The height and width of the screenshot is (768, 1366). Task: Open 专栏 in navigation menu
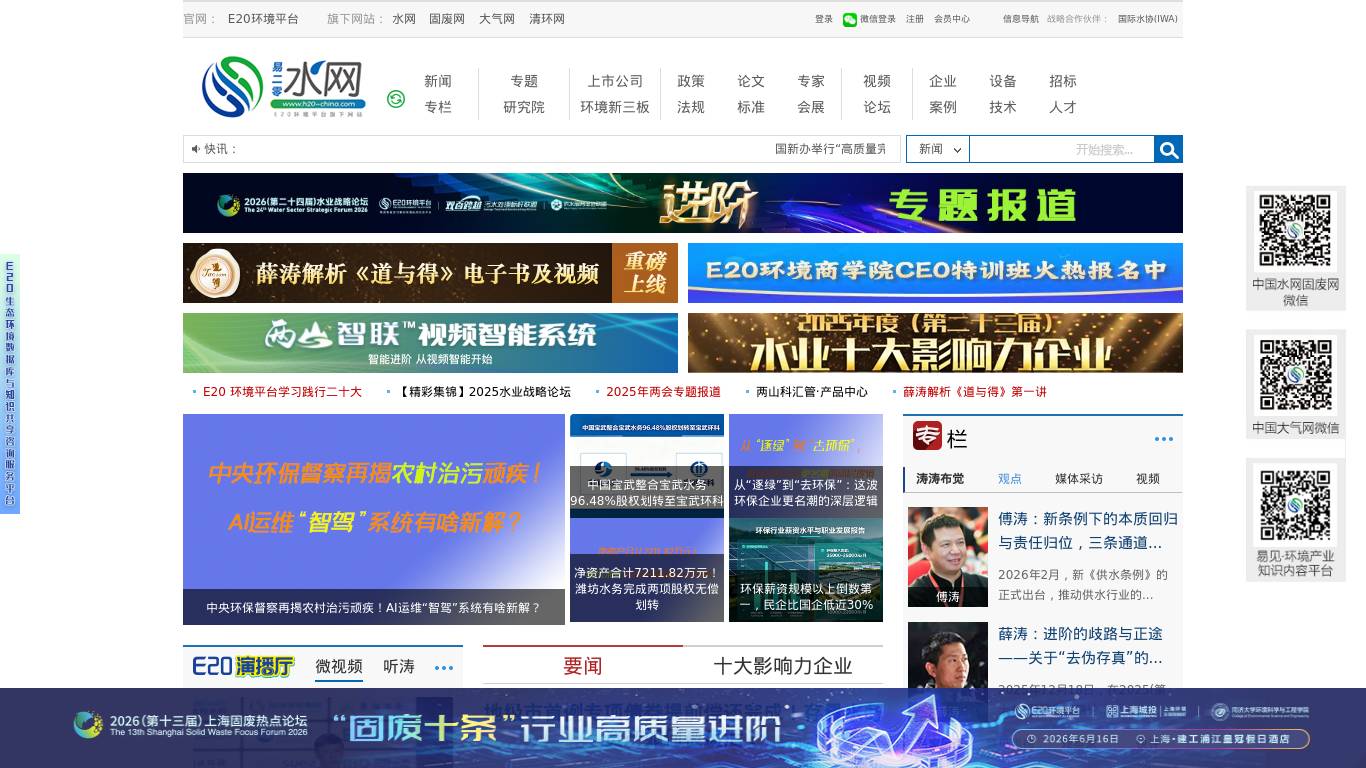coord(438,107)
